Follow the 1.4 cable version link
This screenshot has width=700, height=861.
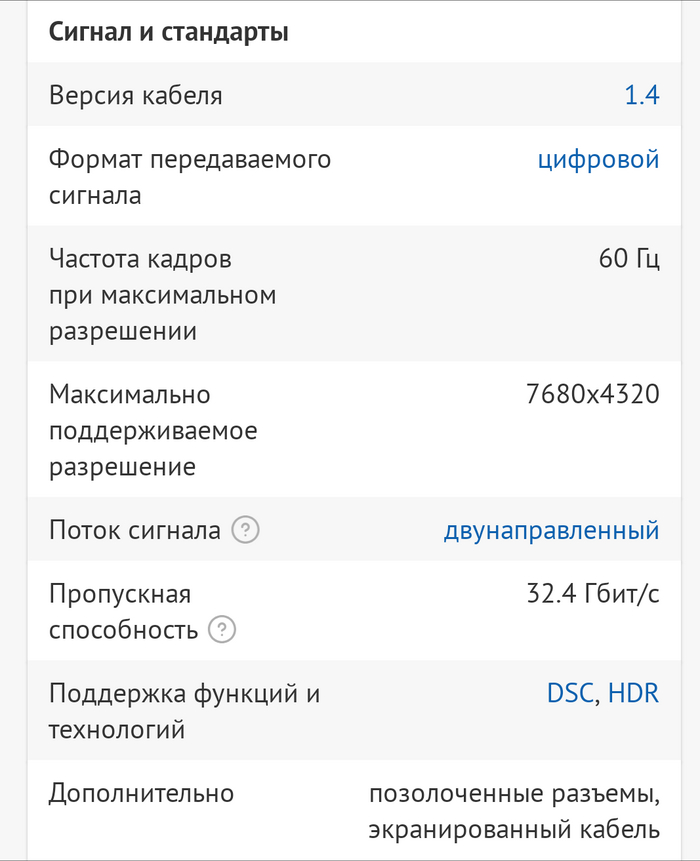pos(642,95)
